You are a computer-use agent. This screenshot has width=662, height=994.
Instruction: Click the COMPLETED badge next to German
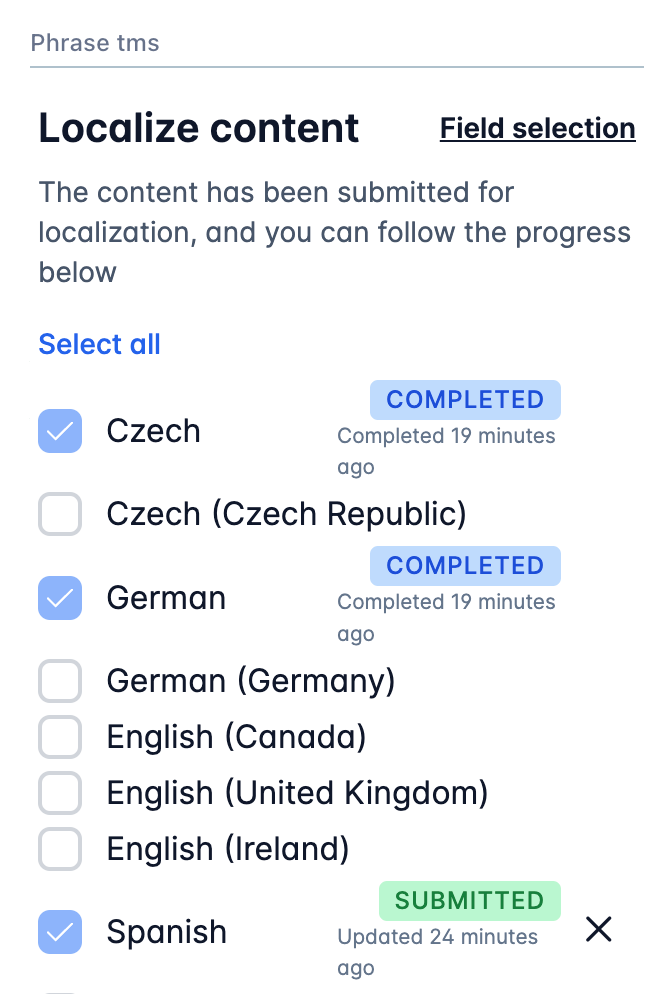click(465, 565)
